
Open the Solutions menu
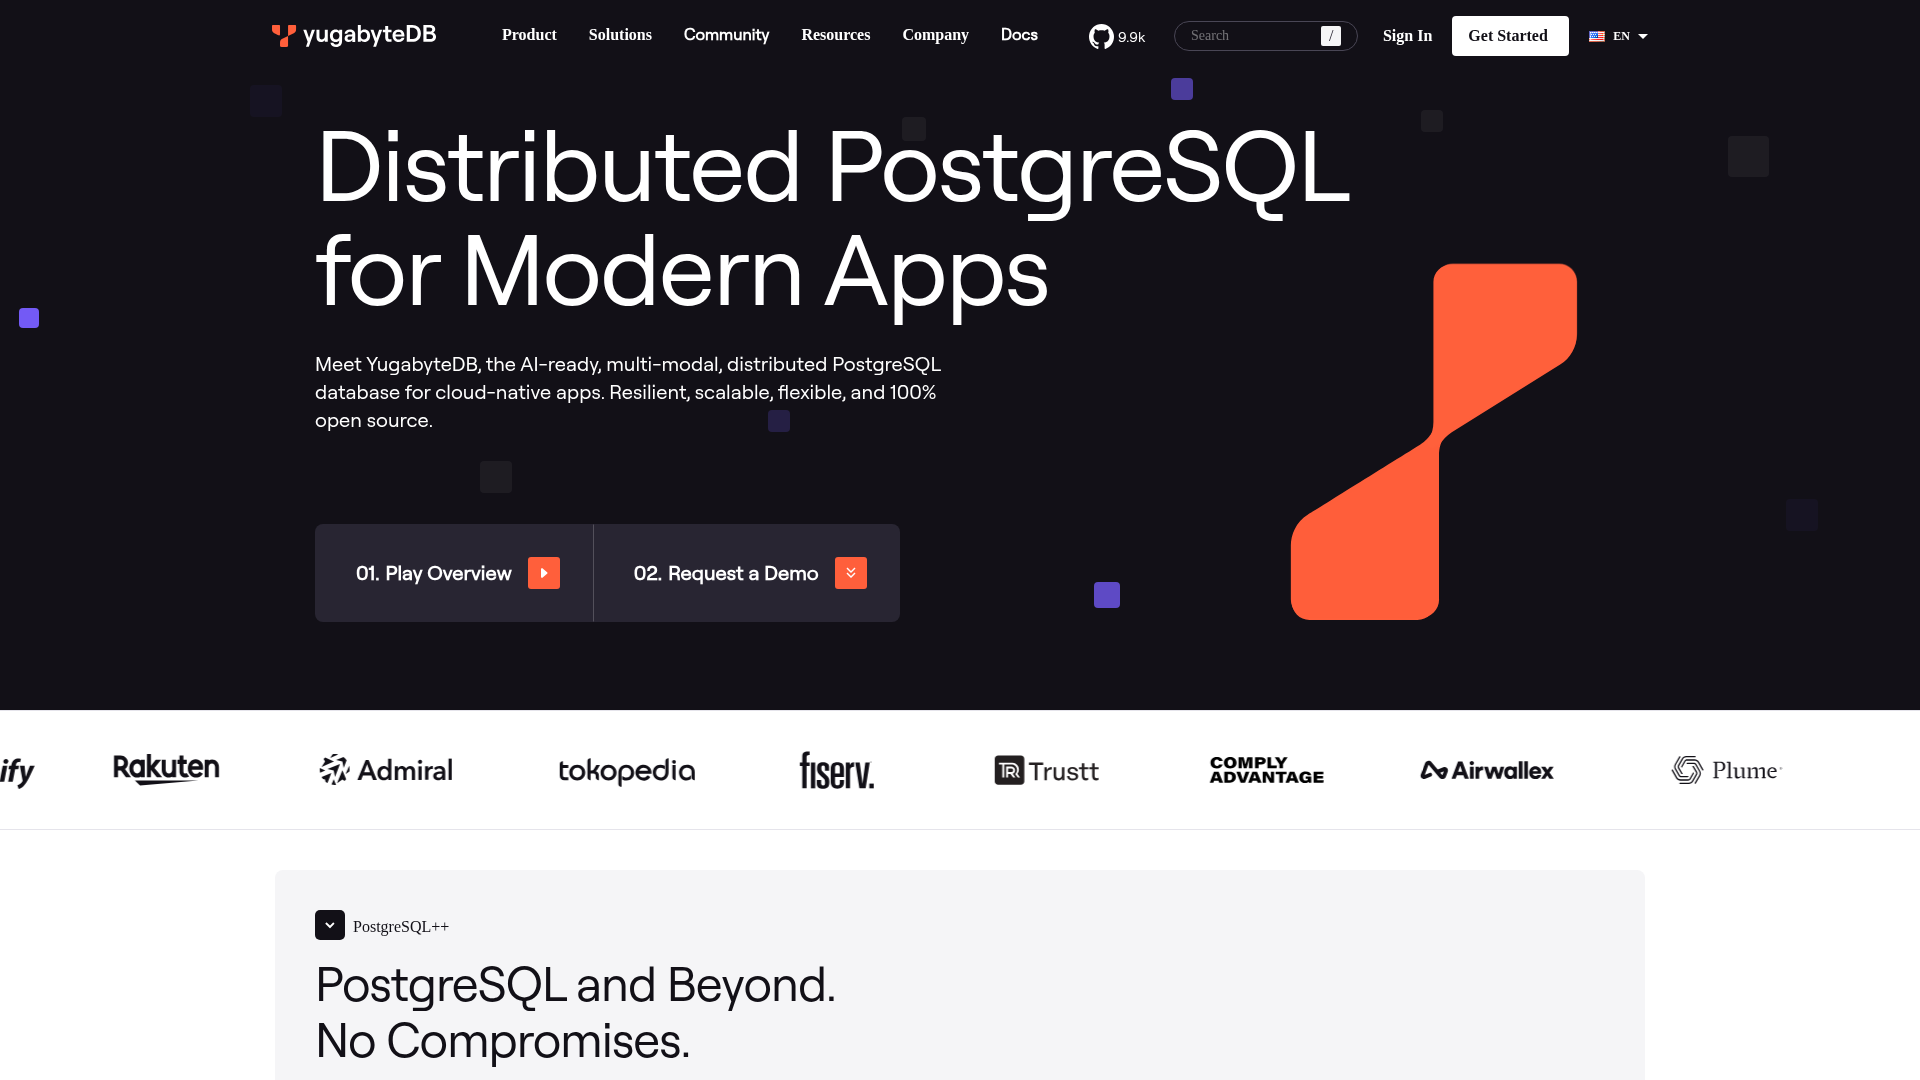[x=620, y=35]
